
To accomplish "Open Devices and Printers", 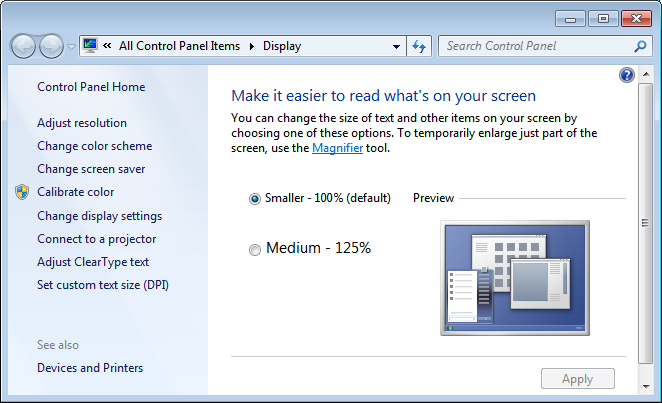I will (x=90, y=368).
